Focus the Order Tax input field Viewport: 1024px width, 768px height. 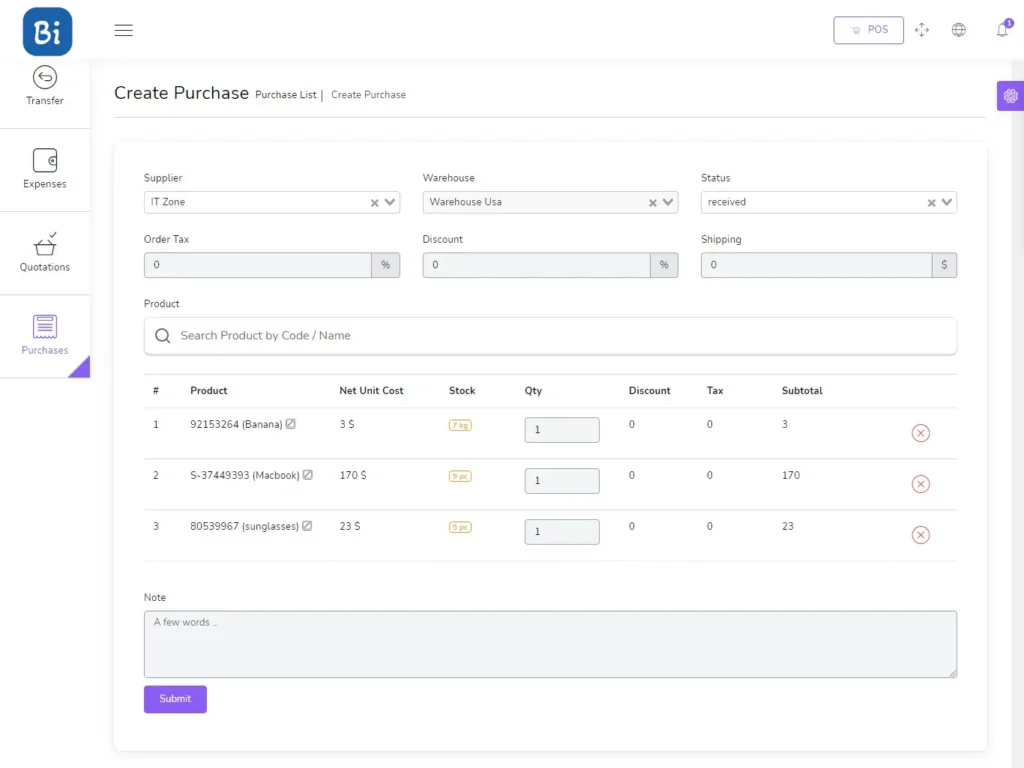click(258, 265)
